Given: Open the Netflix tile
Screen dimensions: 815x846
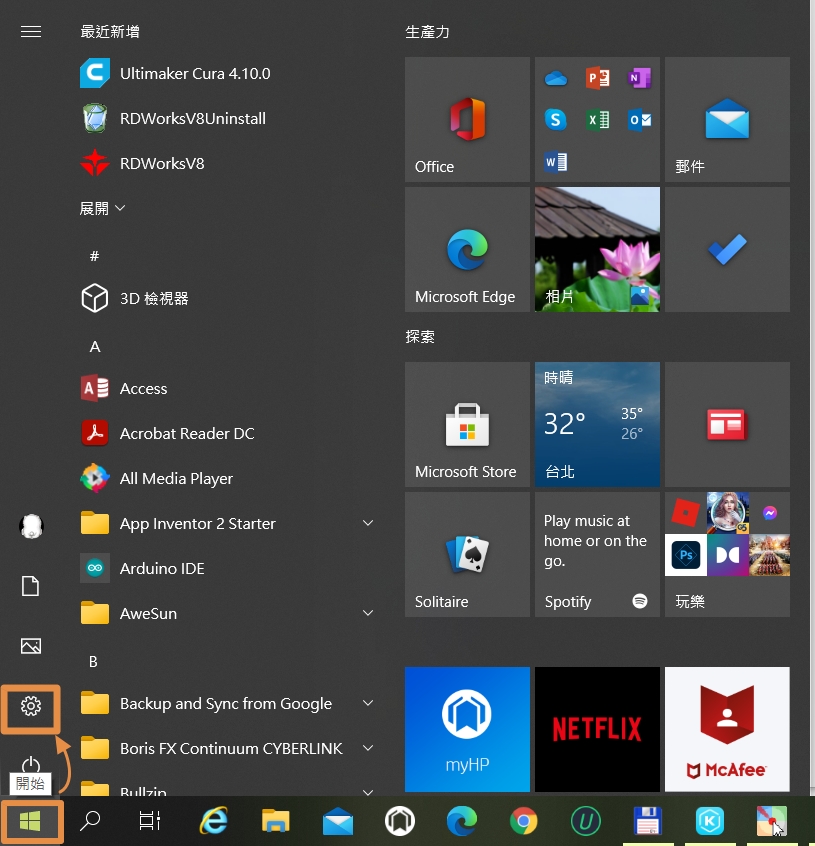Looking at the screenshot, I should coord(597,729).
